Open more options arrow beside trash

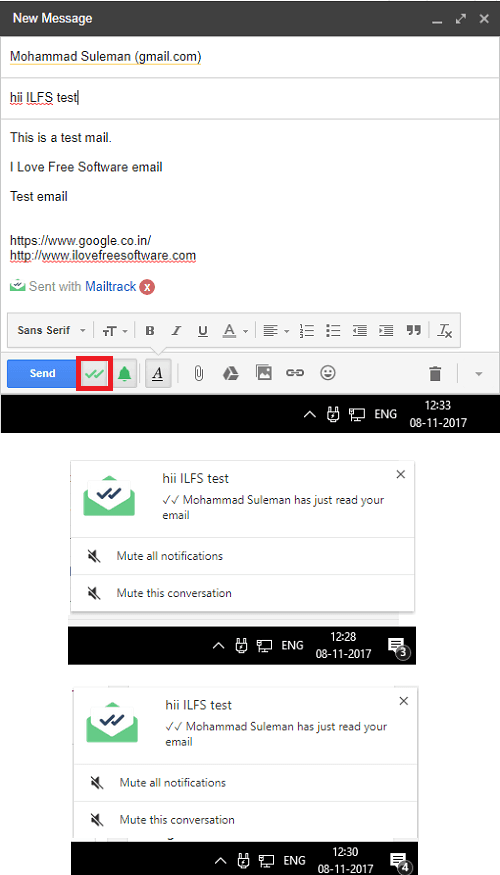point(478,373)
